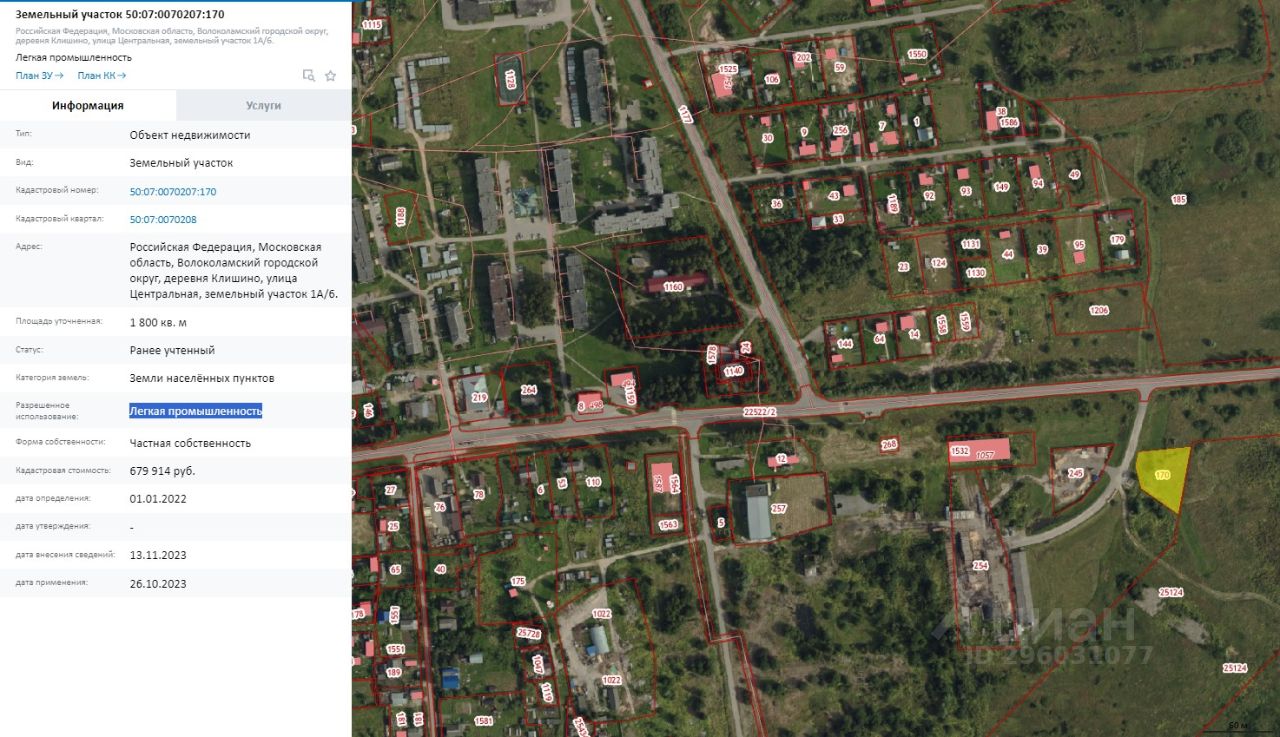Screen dimensions: 1280x737
Task: Click parcel 175 on the map
Action: tap(517, 581)
